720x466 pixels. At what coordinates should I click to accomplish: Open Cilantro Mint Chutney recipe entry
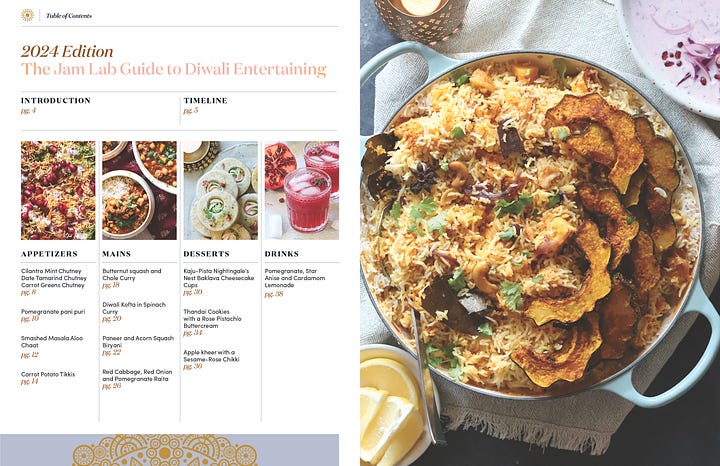51,271
